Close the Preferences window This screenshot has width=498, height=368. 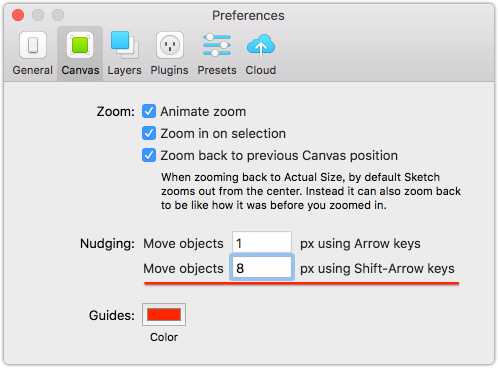pos(18,15)
